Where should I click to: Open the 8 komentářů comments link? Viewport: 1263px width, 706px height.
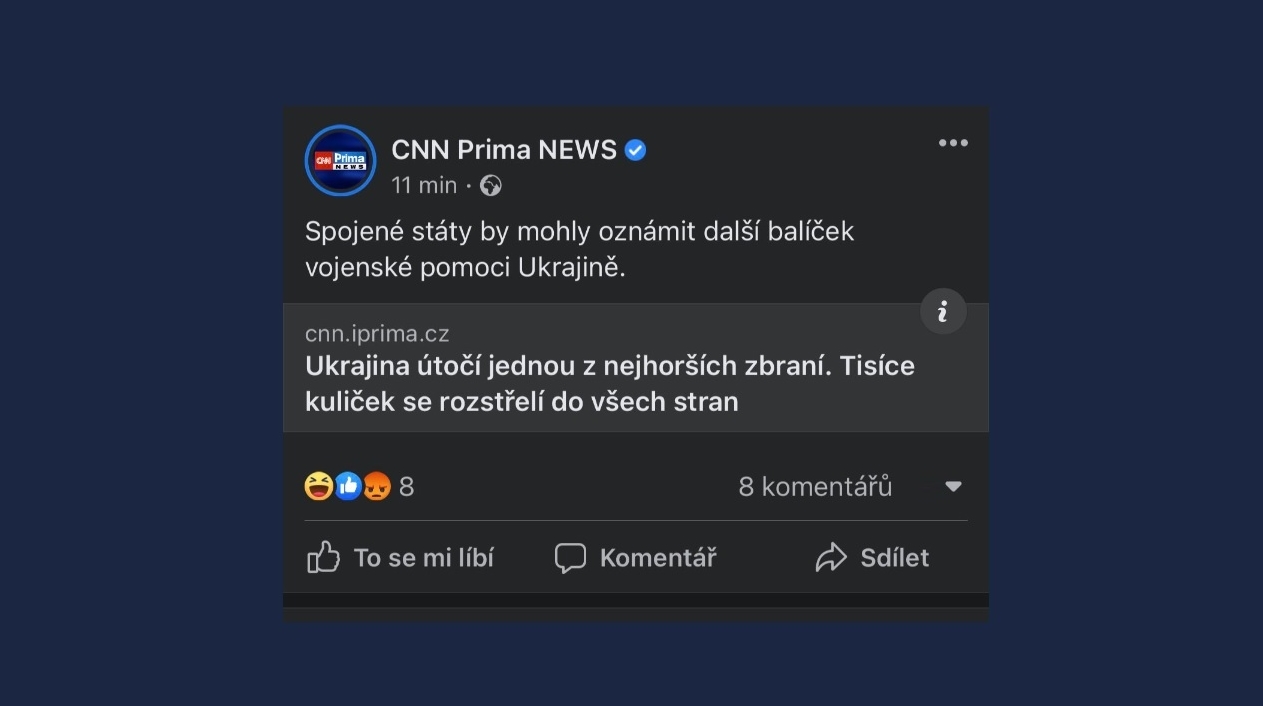click(x=815, y=487)
